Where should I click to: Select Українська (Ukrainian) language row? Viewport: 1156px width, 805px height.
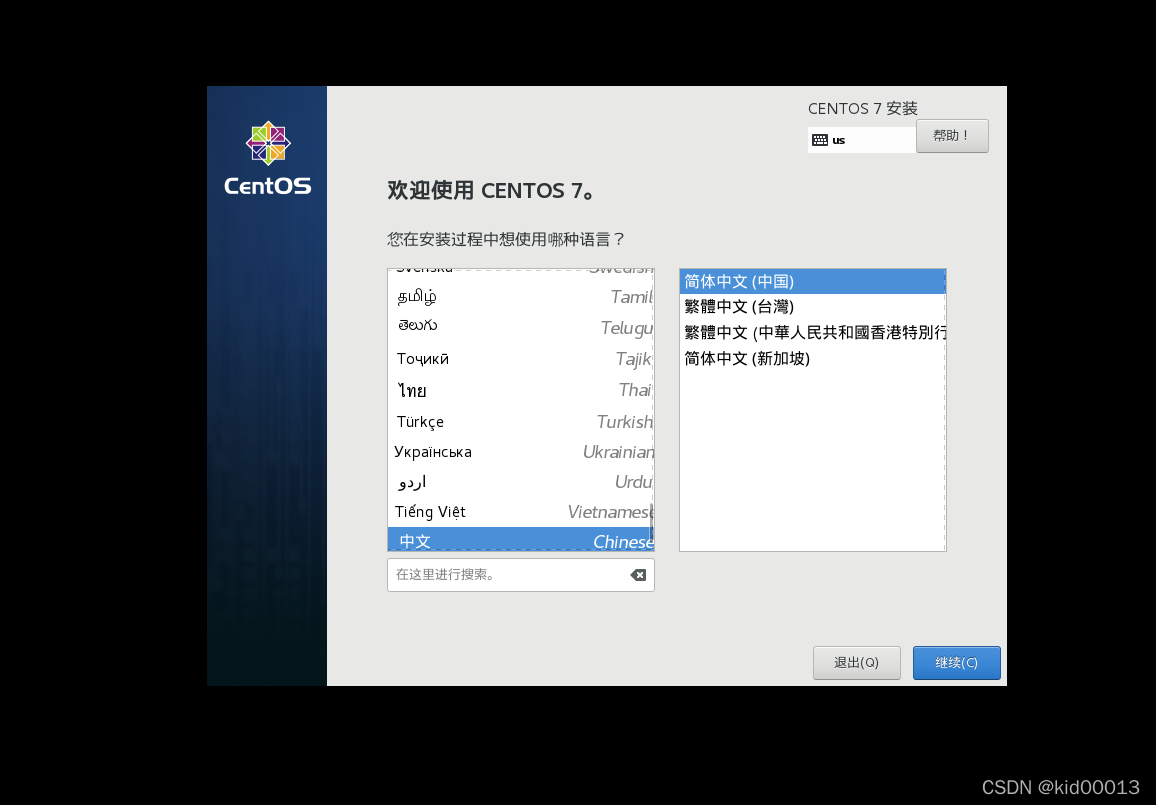click(520, 452)
